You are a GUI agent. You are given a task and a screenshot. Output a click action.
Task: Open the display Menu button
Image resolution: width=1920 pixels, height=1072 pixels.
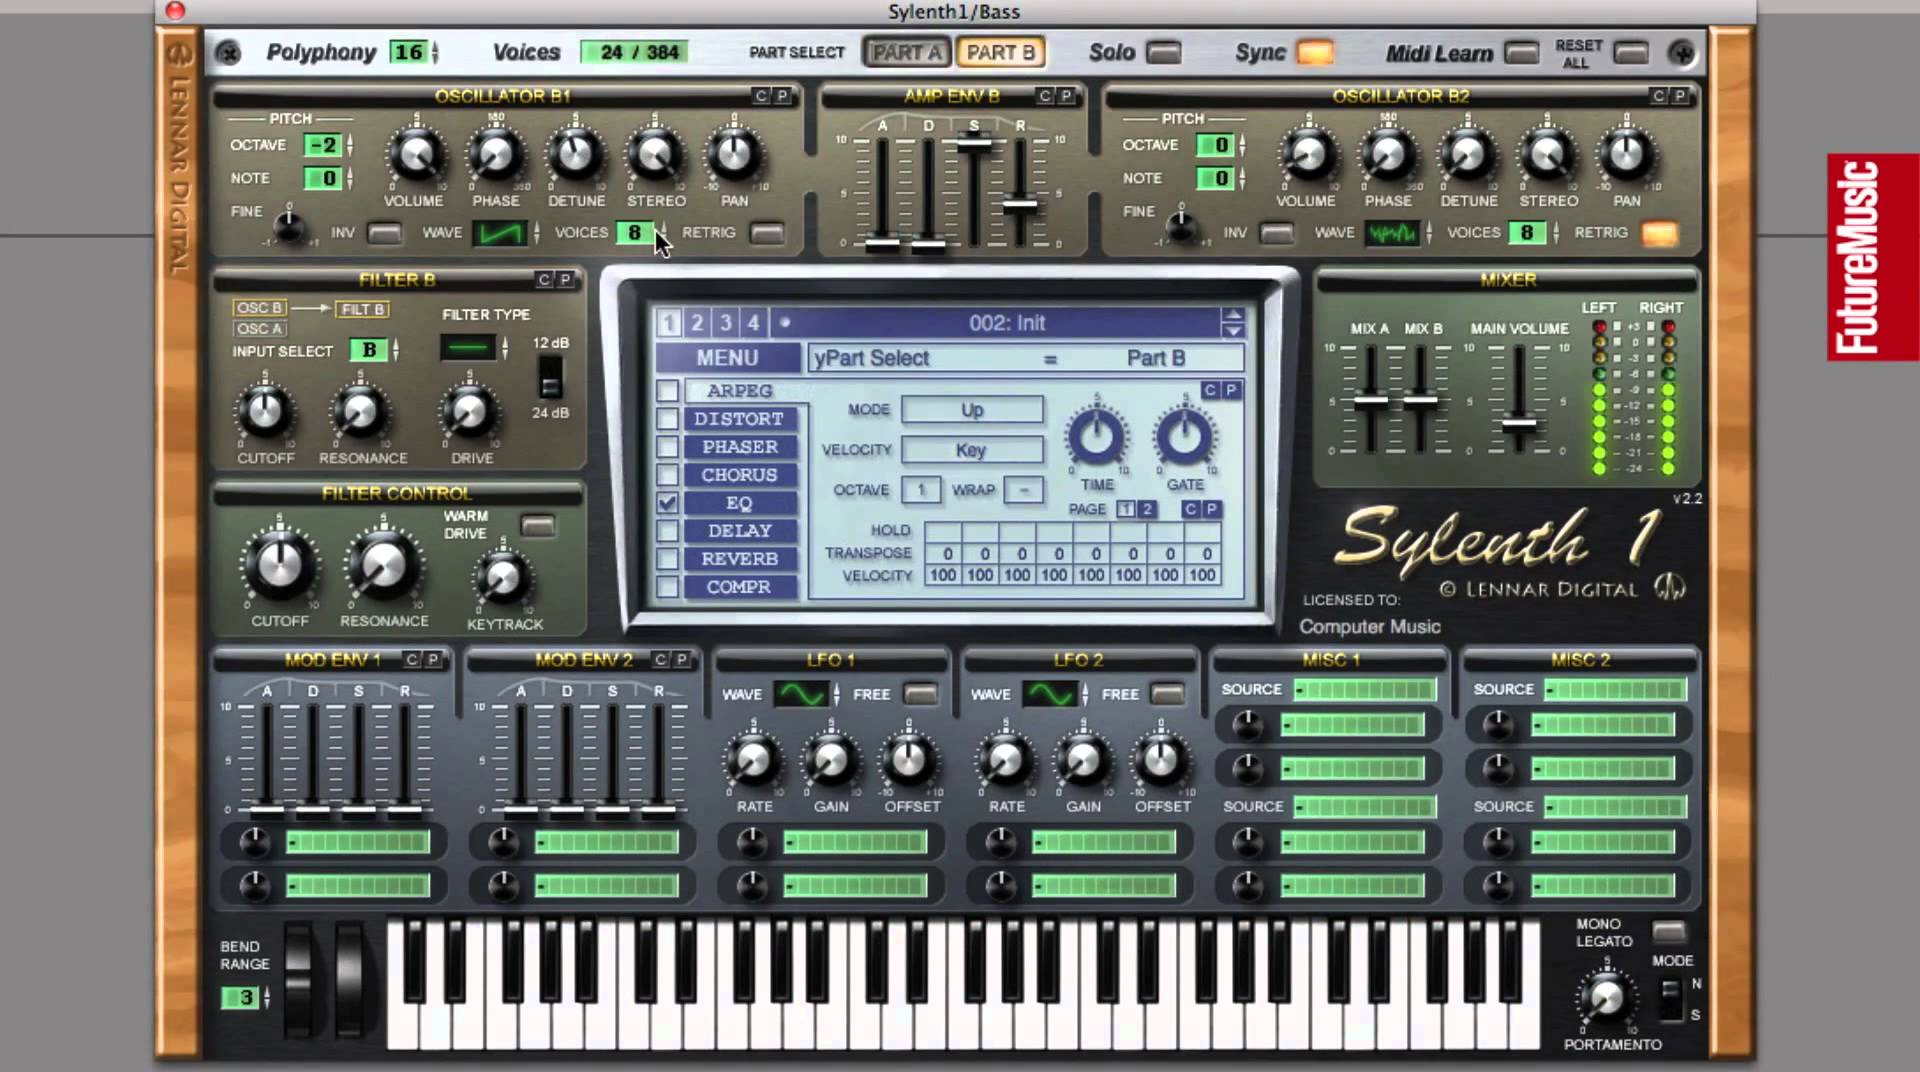click(727, 358)
